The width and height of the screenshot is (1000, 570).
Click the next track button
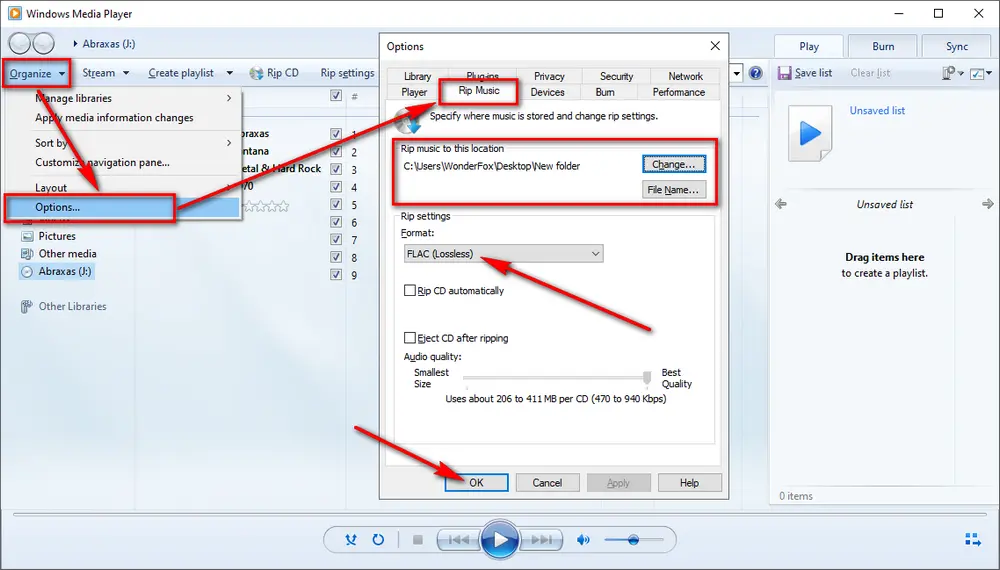point(541,540)
